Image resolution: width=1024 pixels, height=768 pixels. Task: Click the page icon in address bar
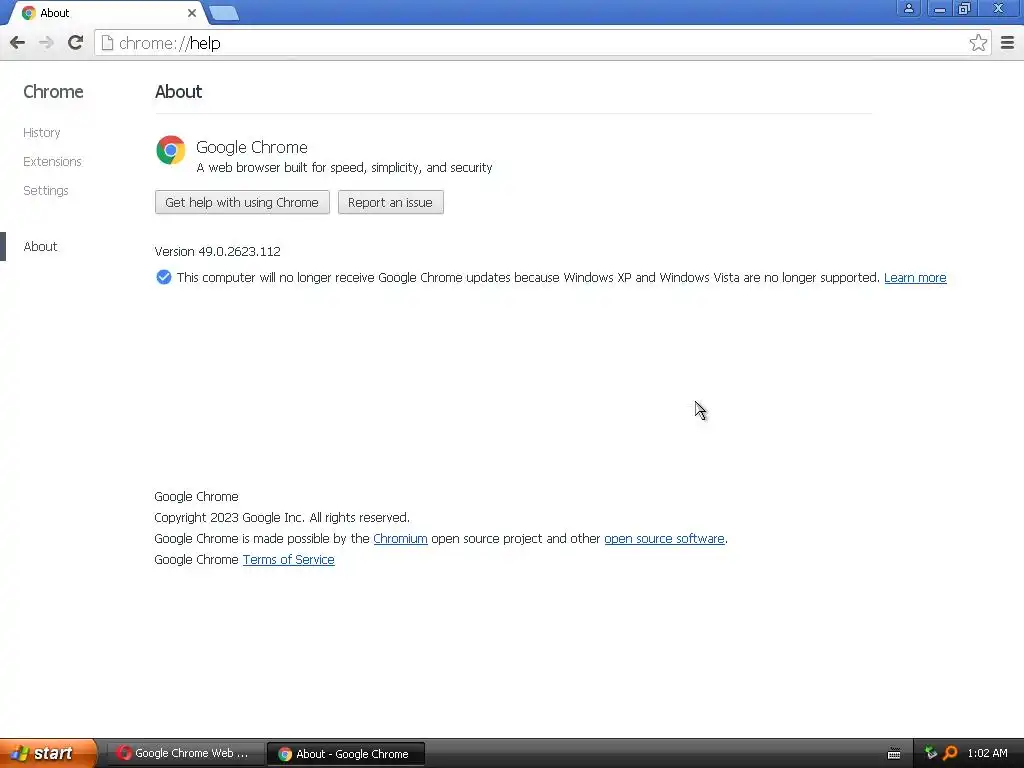tap(107, 43)
